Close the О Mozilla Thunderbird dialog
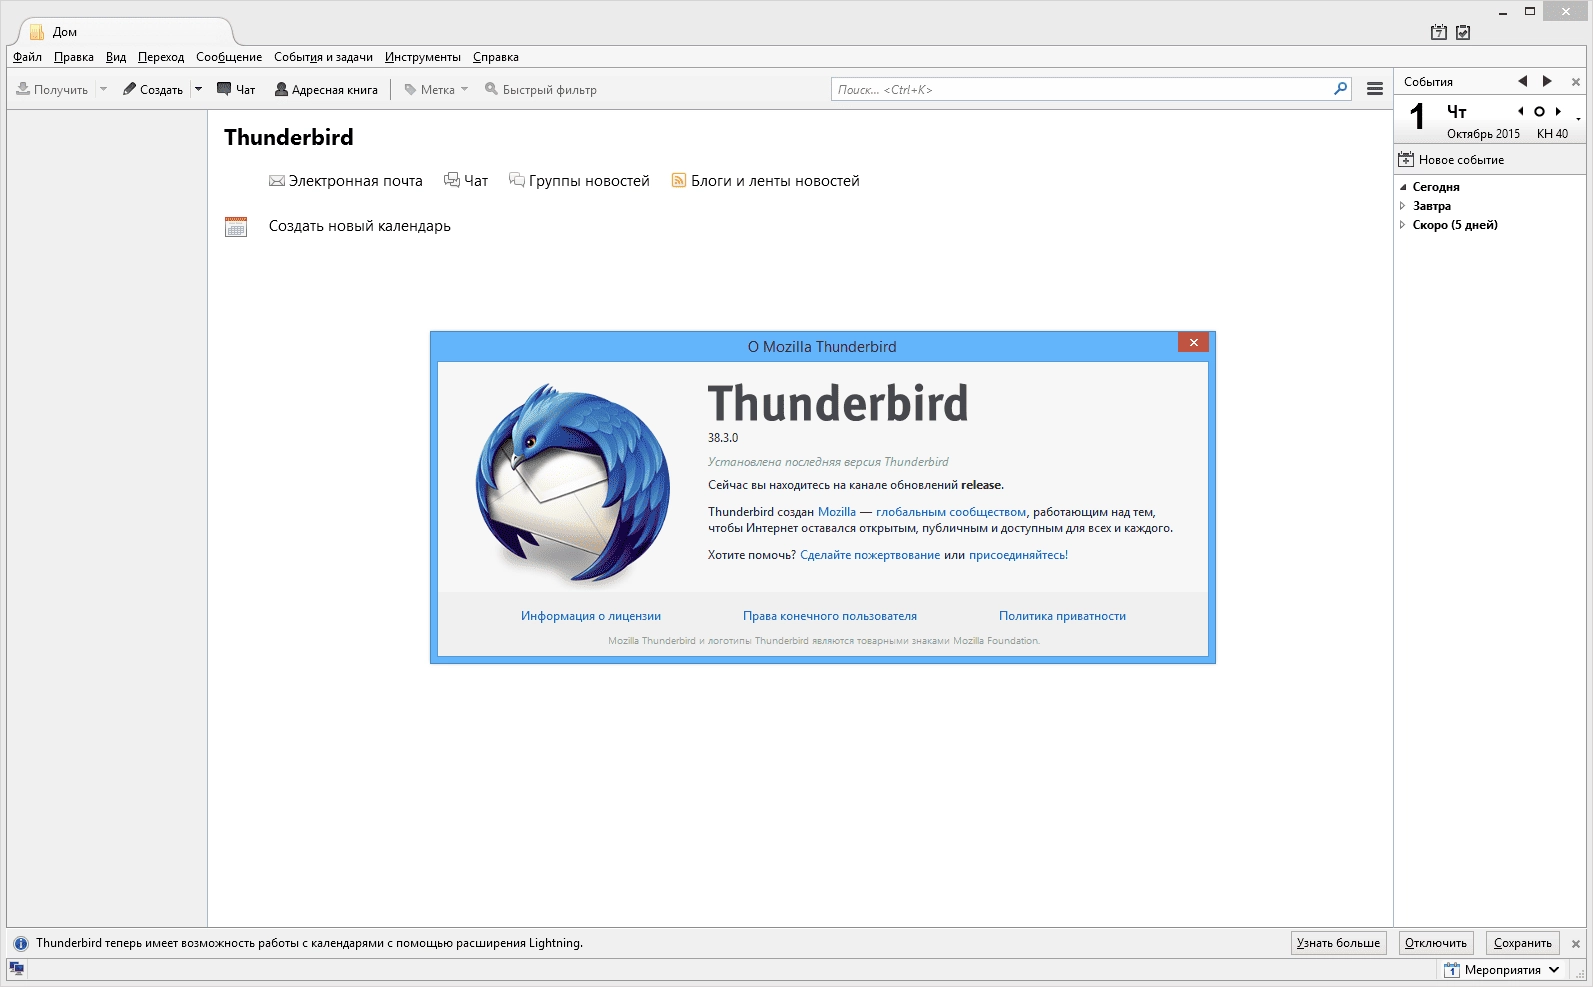The image size is (1593, 987). [1193, 342]
